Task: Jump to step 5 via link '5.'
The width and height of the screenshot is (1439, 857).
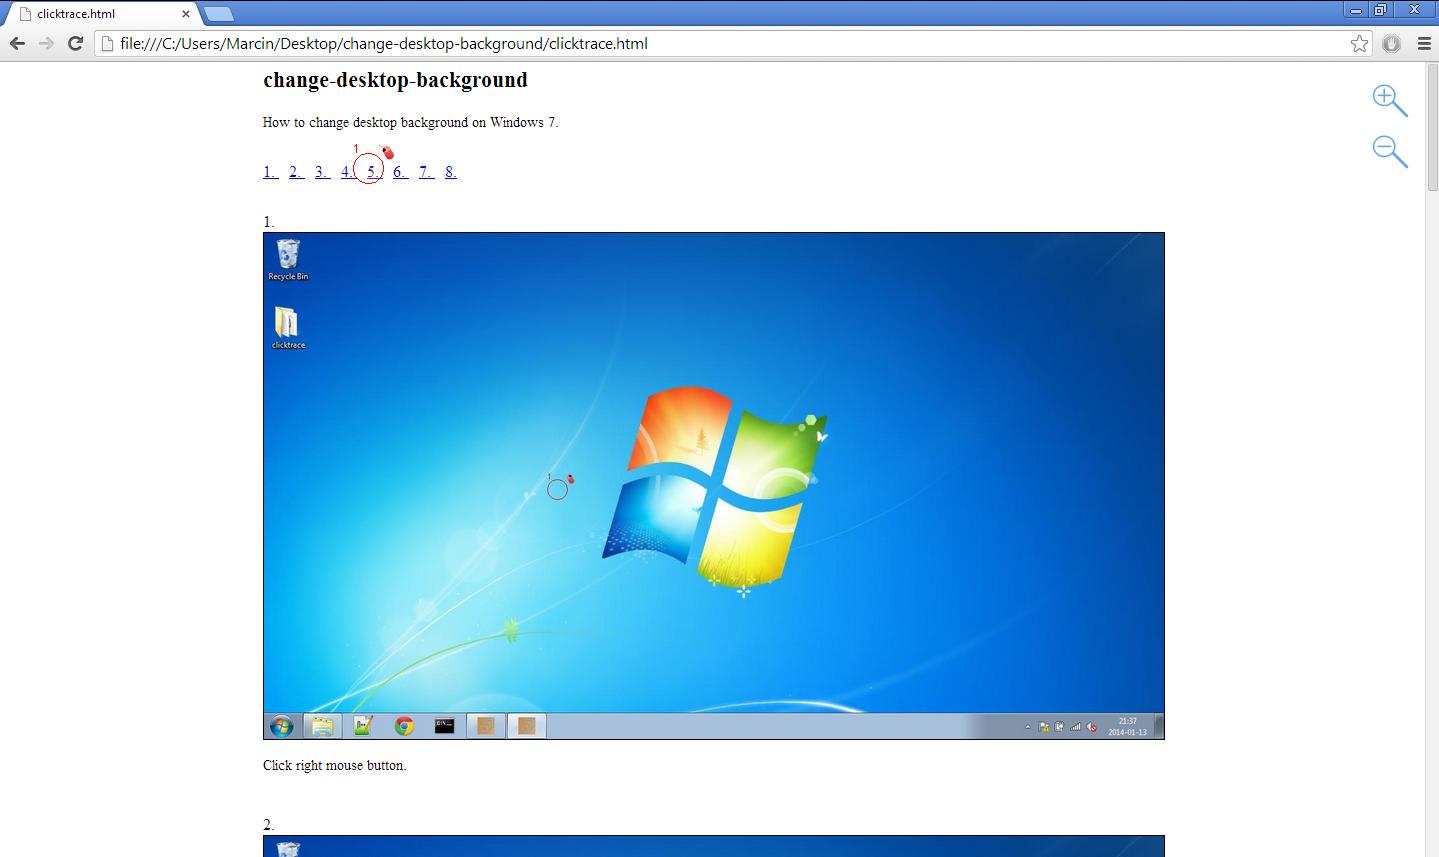Action: pos(373,172)
